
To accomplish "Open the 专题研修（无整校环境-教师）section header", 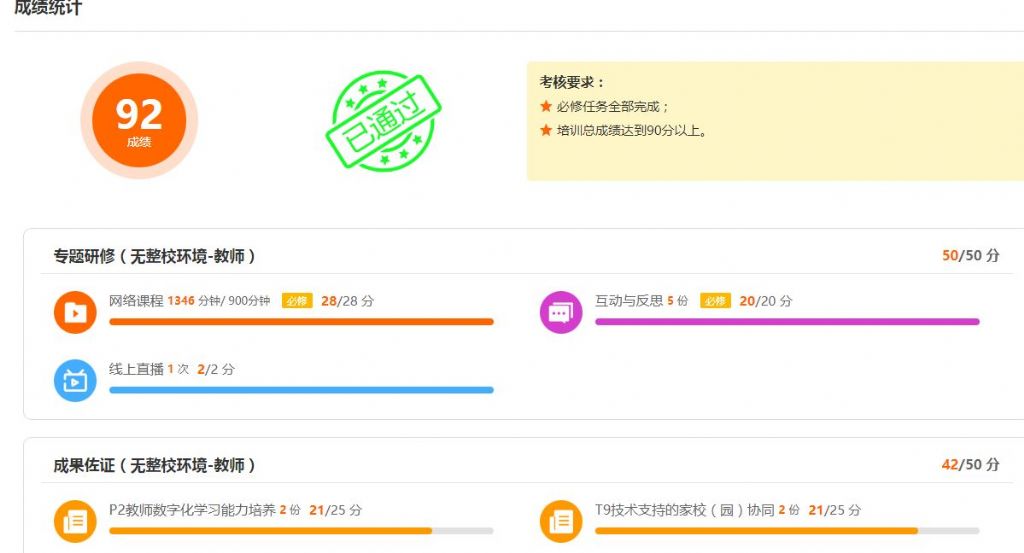I will click(154, 256).
